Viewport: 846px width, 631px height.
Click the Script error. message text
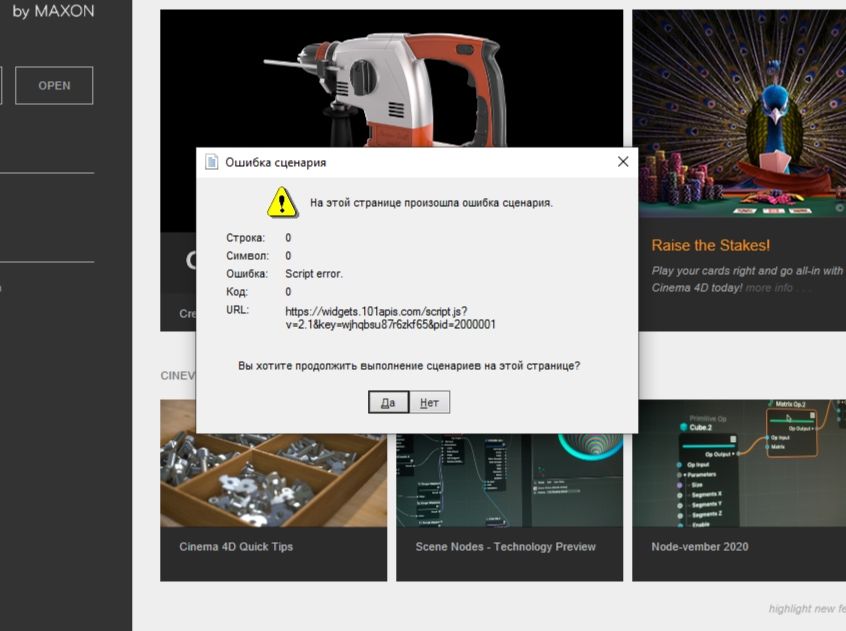pyautogui.click(x=313, y=273)
